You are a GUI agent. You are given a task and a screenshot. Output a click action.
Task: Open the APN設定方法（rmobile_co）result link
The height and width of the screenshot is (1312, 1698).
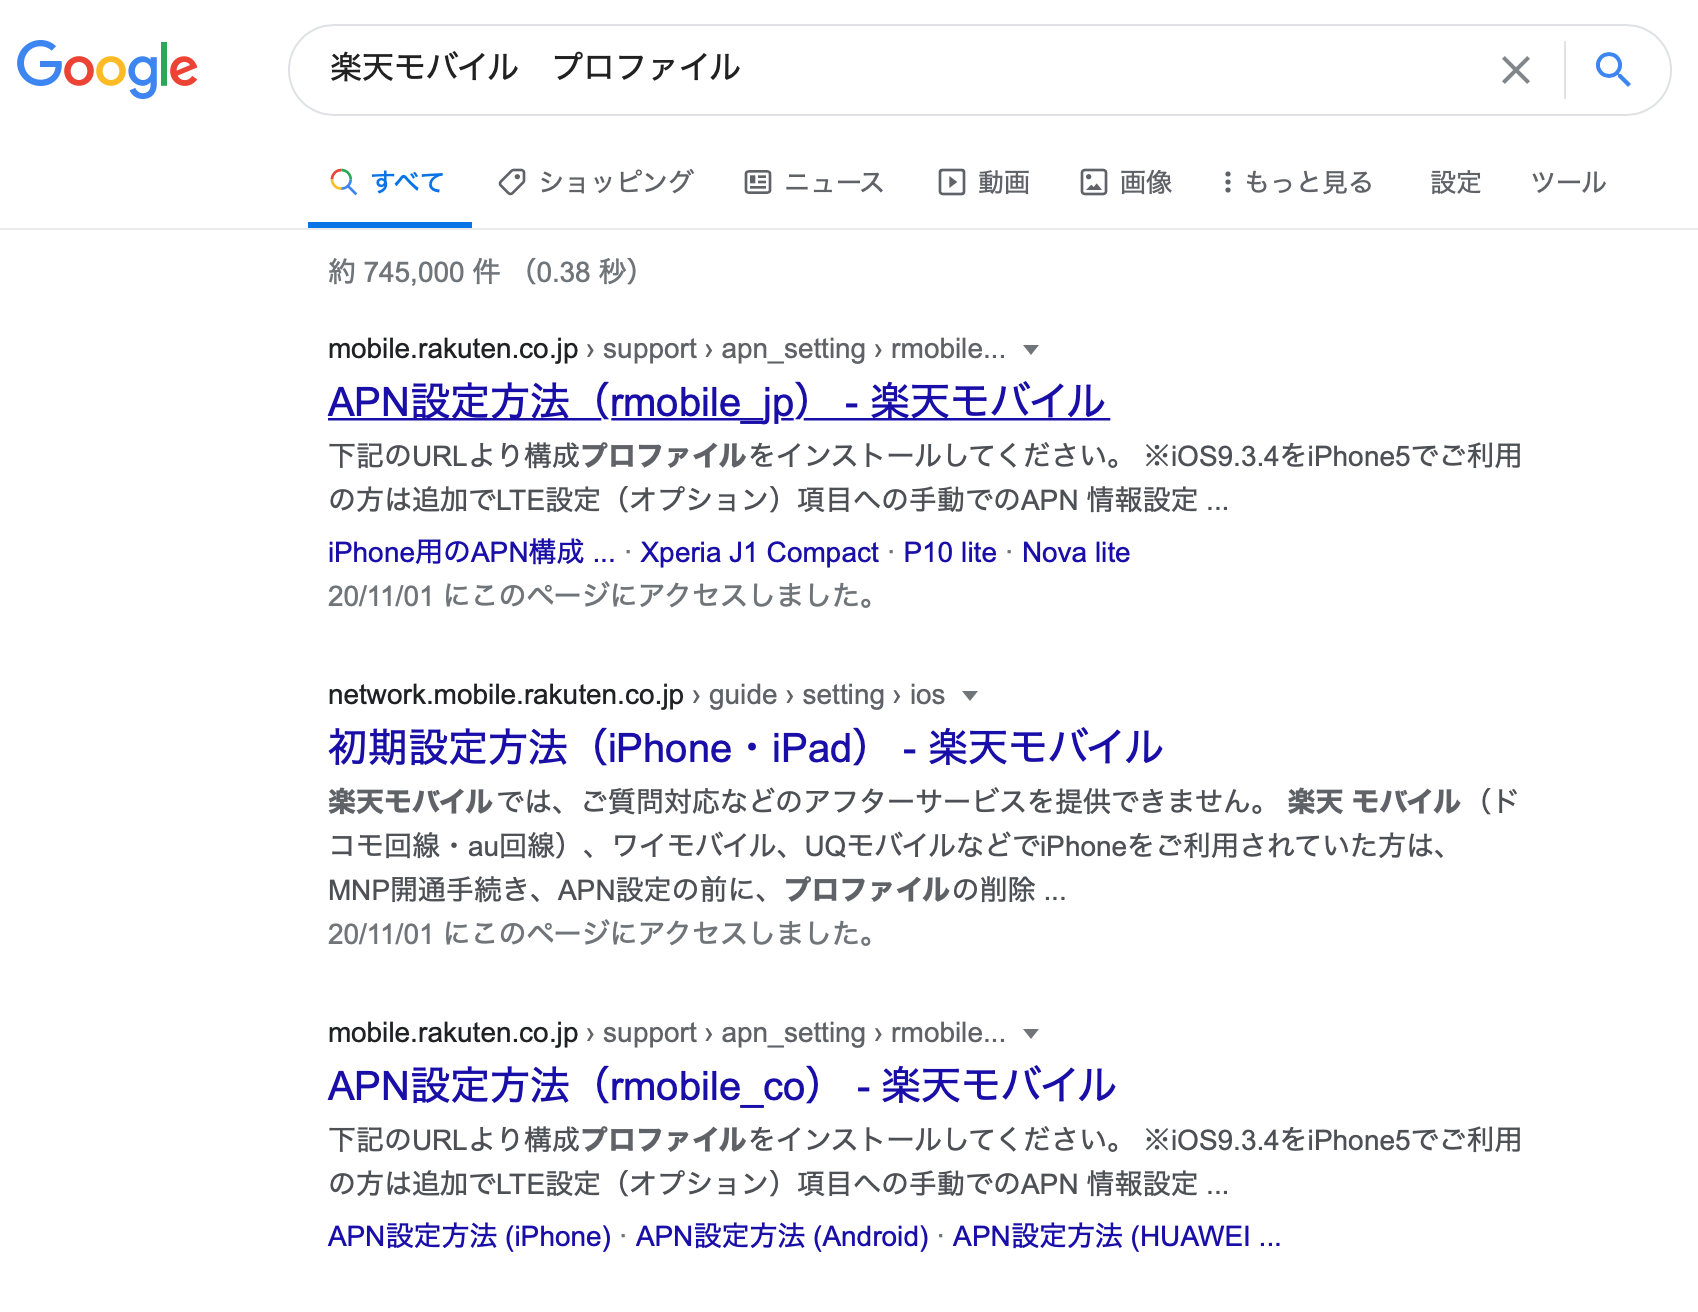coord(722,1086)
